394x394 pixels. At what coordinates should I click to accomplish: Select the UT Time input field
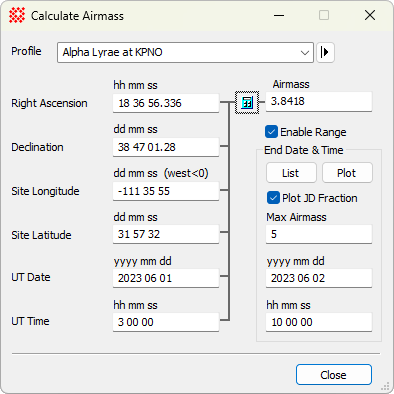coord(166,322)
